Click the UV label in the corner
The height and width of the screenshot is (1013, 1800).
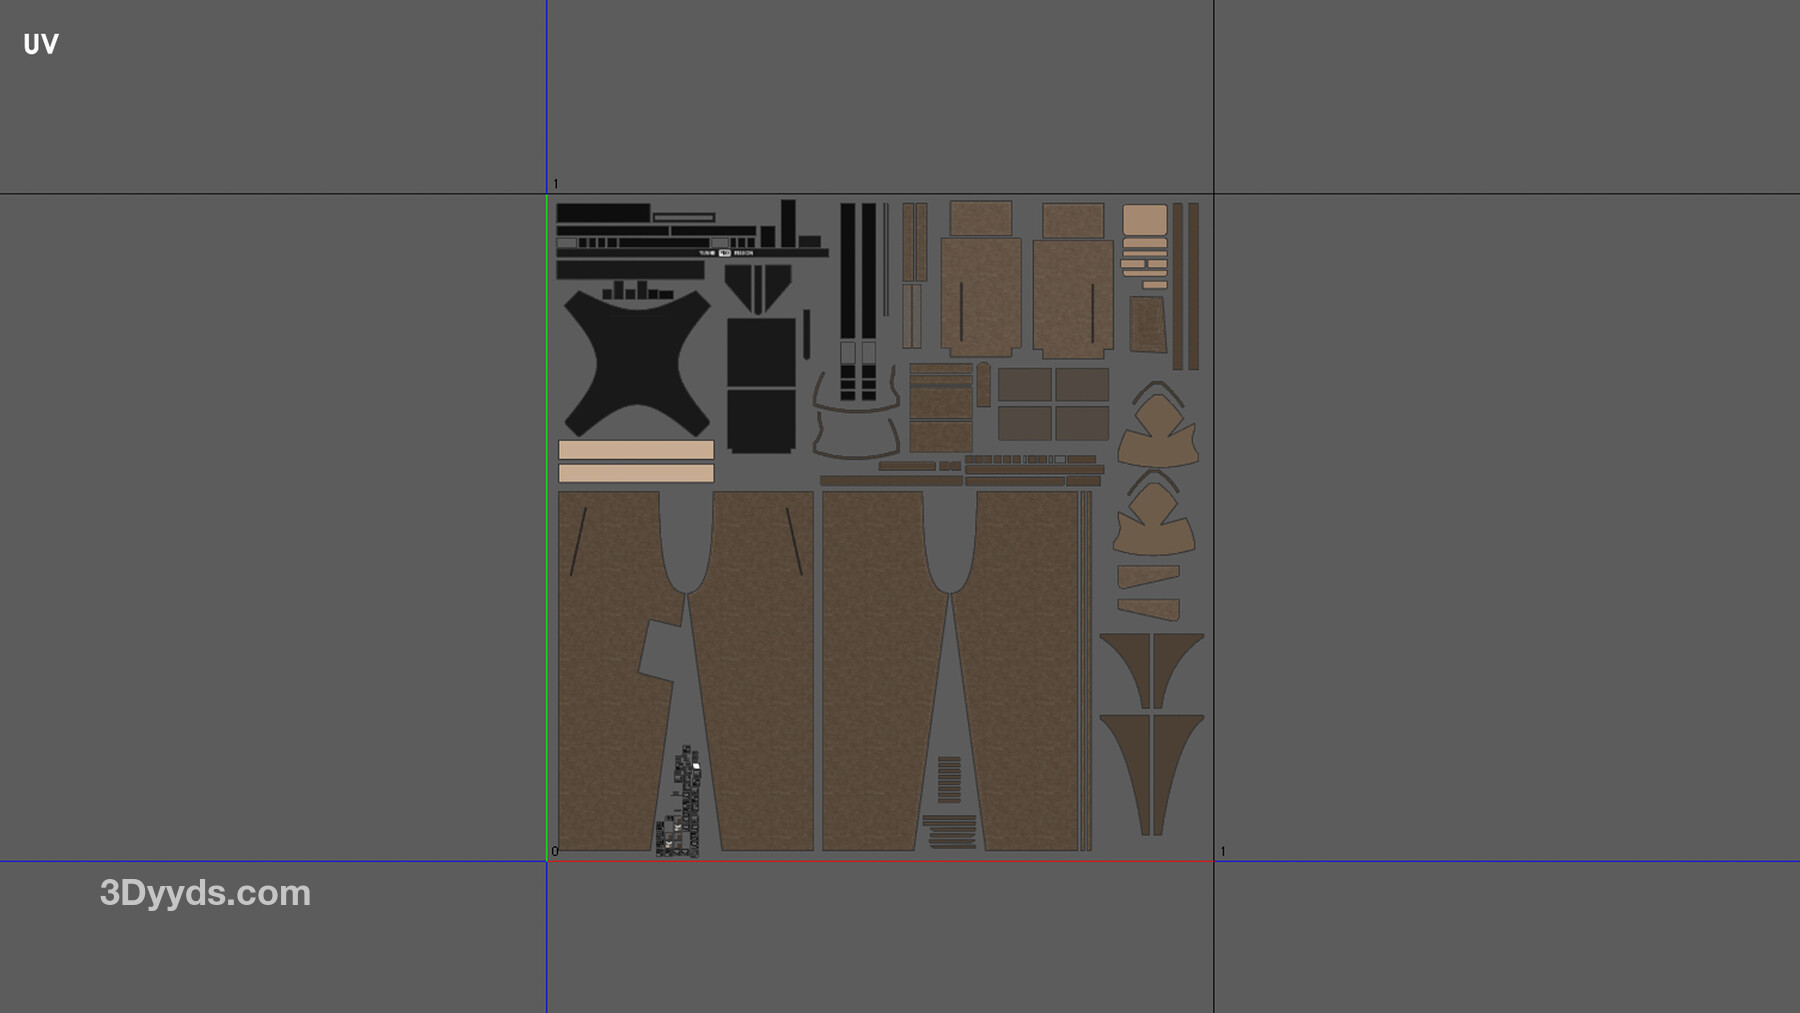41,44
